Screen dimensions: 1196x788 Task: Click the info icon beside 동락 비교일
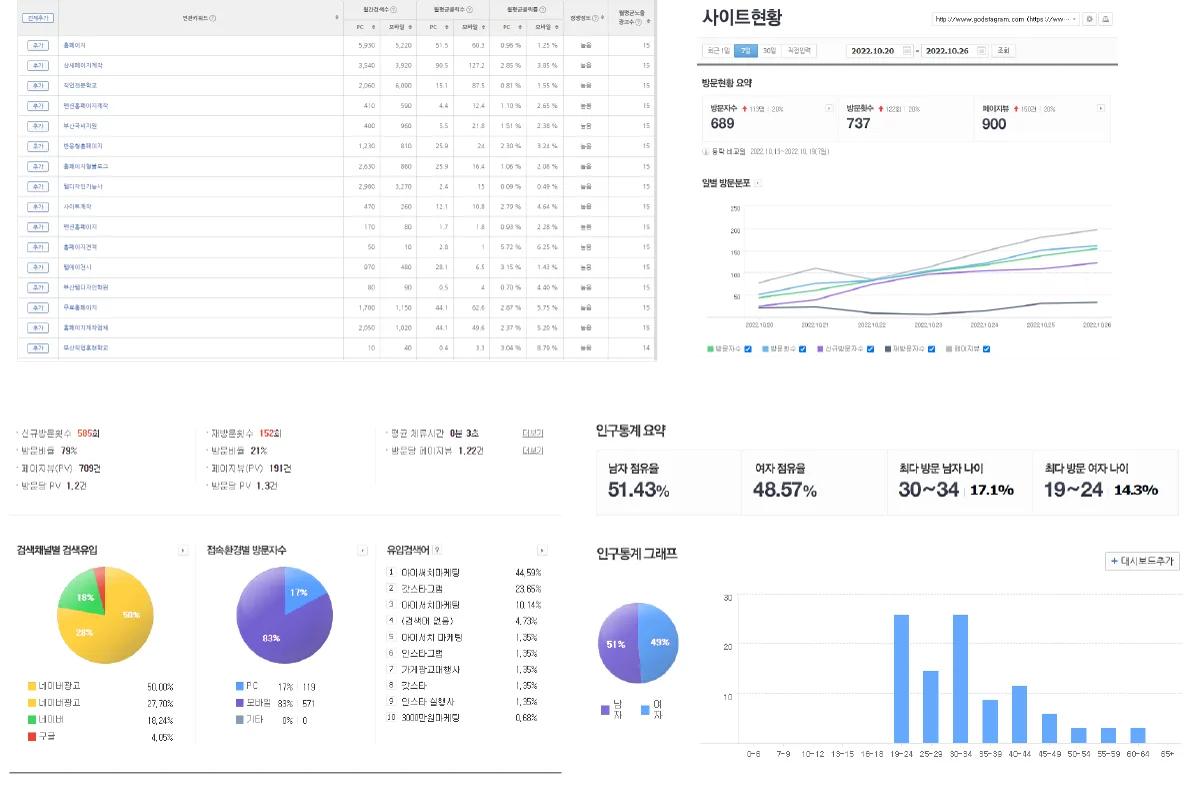click(x=706, y=152)
